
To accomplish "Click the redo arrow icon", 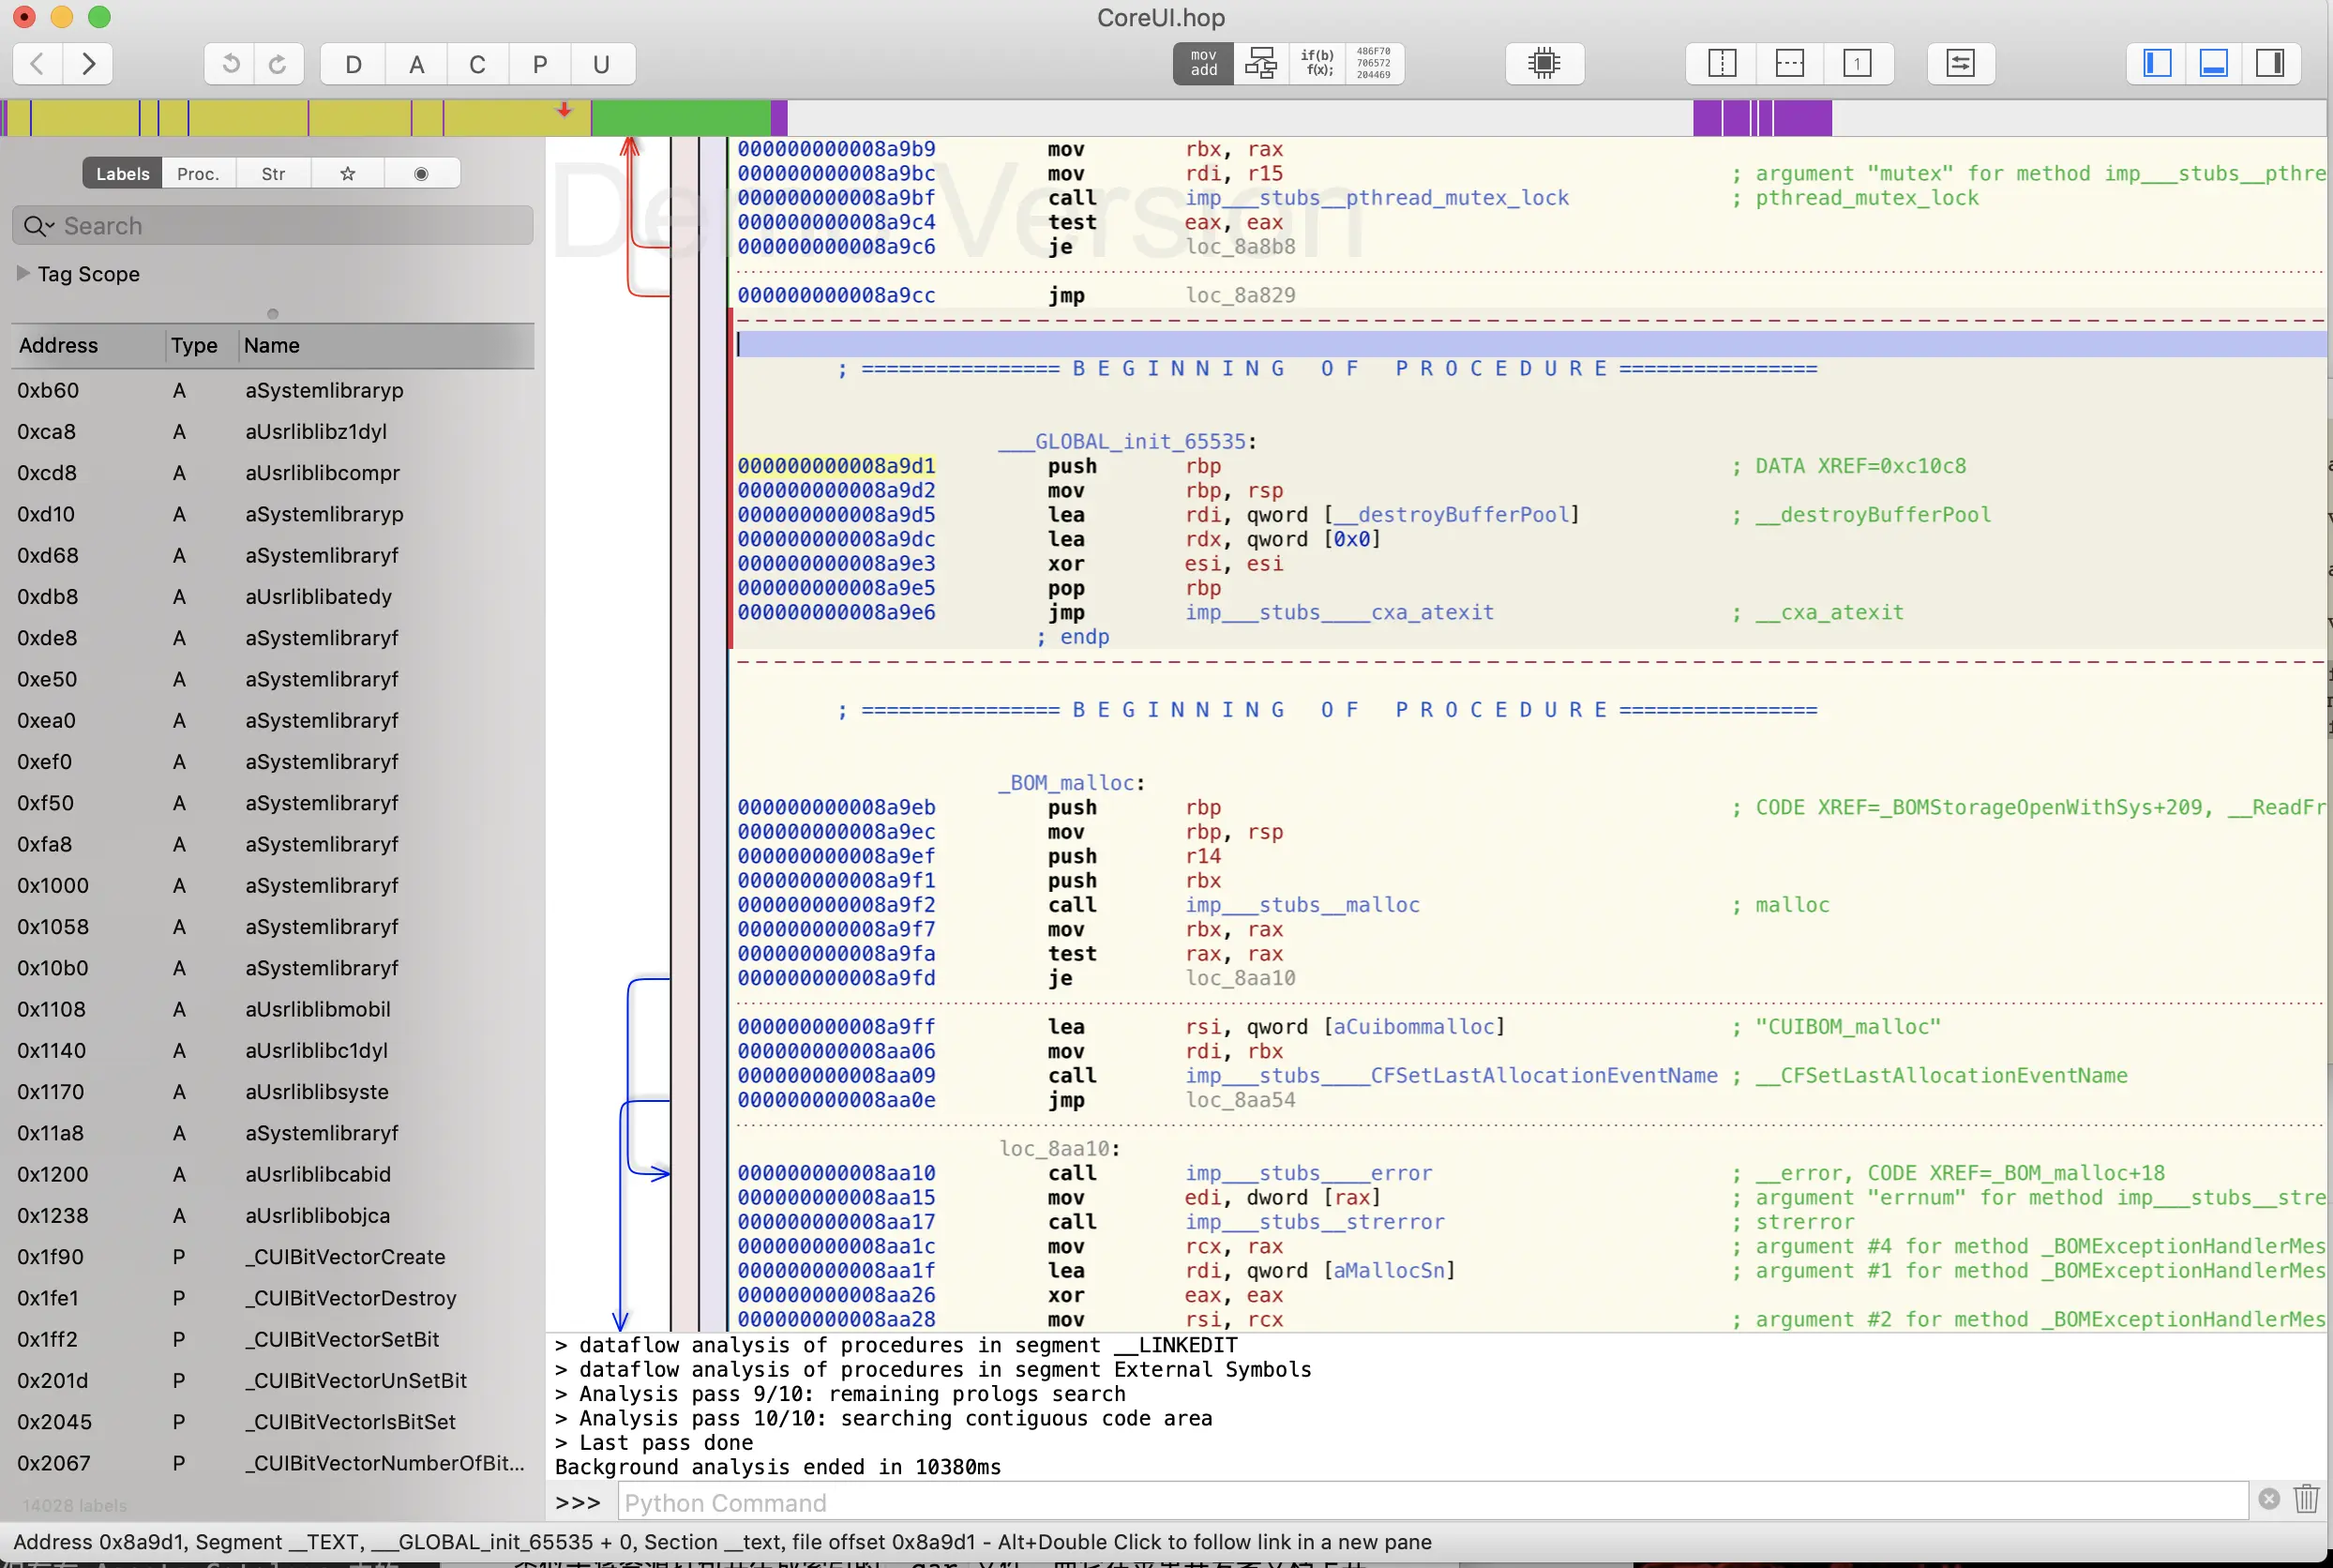I will [x=278, y=64].
